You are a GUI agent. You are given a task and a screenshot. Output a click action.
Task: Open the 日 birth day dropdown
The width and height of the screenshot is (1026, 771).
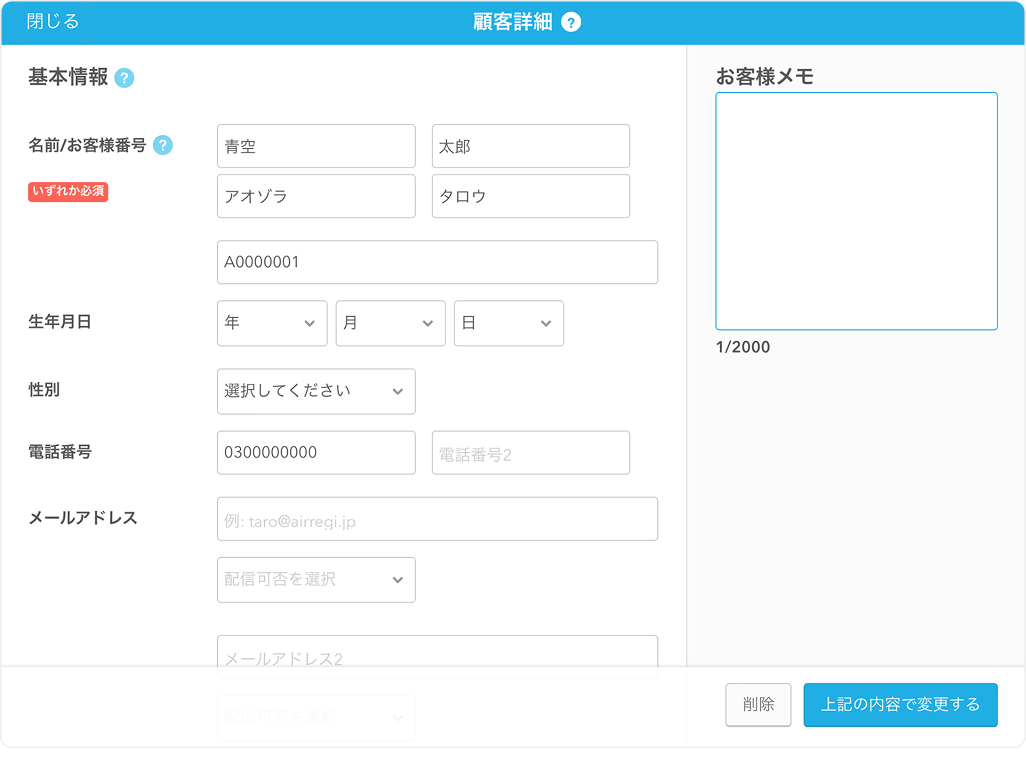tap(508, 323)
